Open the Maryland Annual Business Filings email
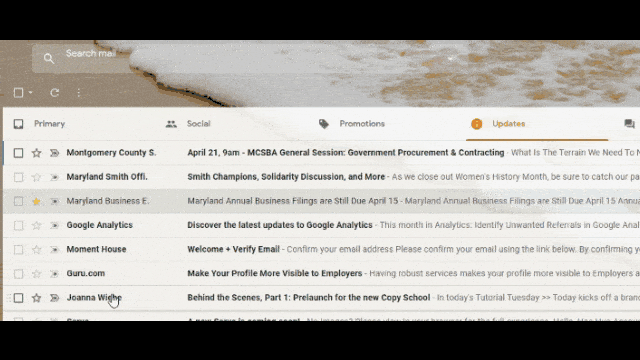 pyautogui.click(x=292, y=201)
